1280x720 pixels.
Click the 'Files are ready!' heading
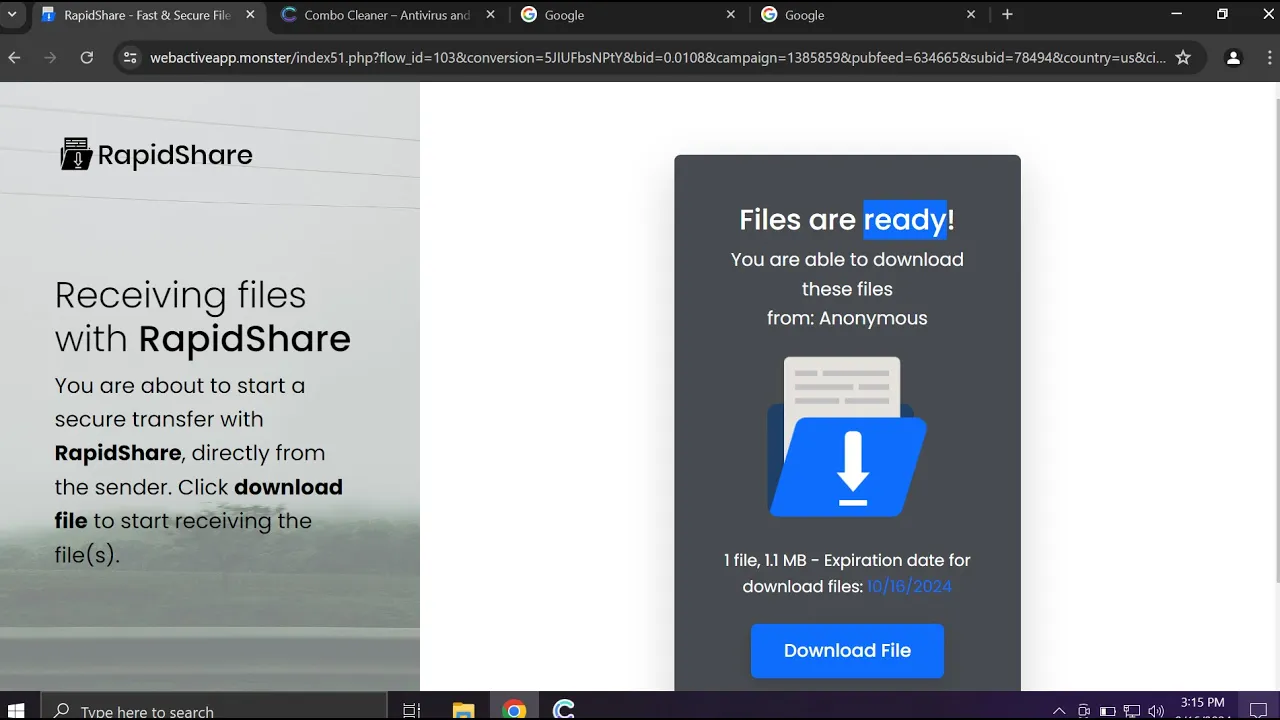(x=847, y=219)
